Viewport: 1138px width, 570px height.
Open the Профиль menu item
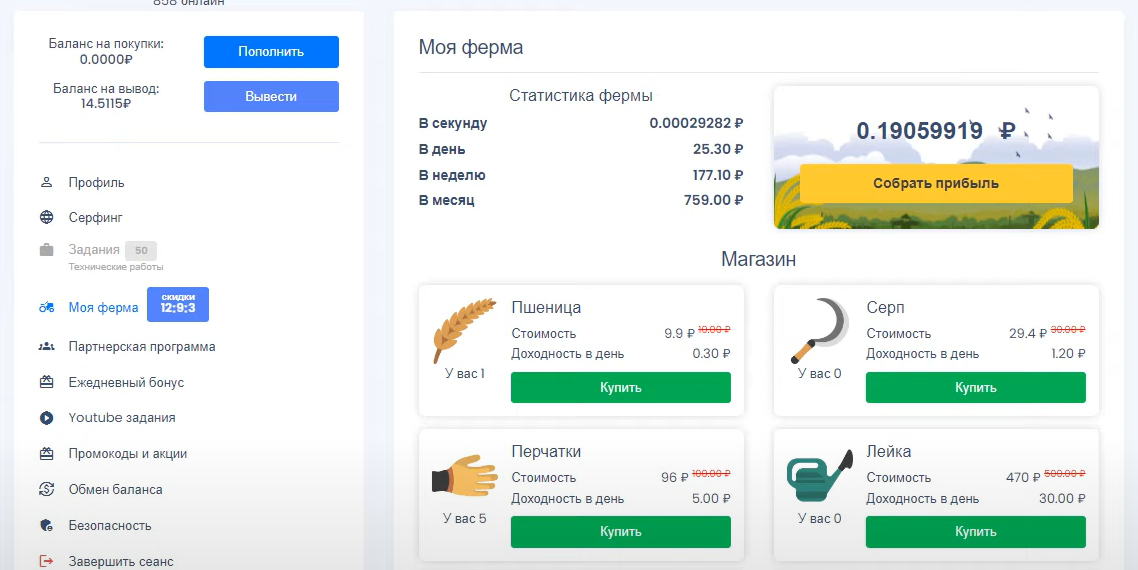[x=96, y=182]
